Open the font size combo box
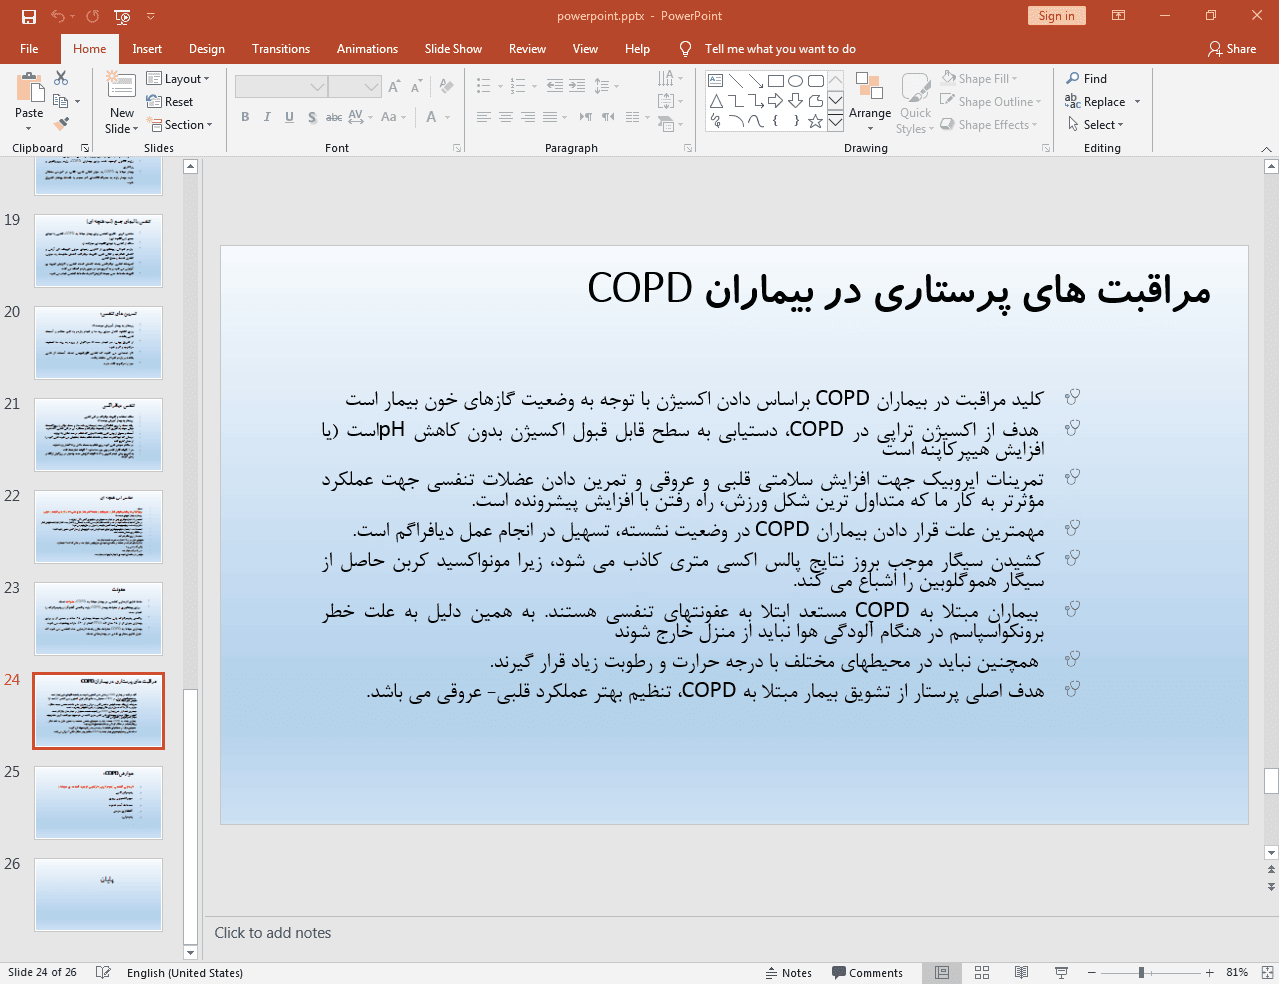Image resolution: width=1279 pixels, height=984 pixels. pyautogui.click(x=355, y=87)
